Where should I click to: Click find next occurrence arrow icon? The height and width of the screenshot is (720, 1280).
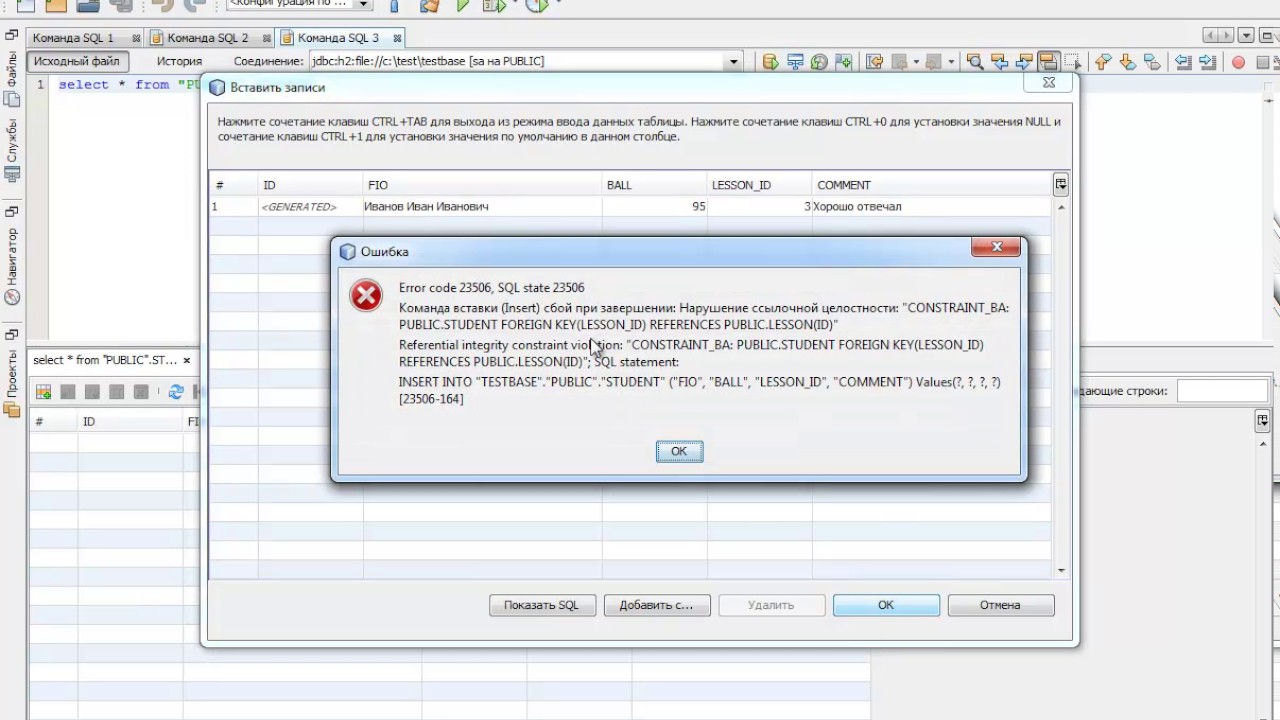pyautogui.click(x=1023, y=62)
